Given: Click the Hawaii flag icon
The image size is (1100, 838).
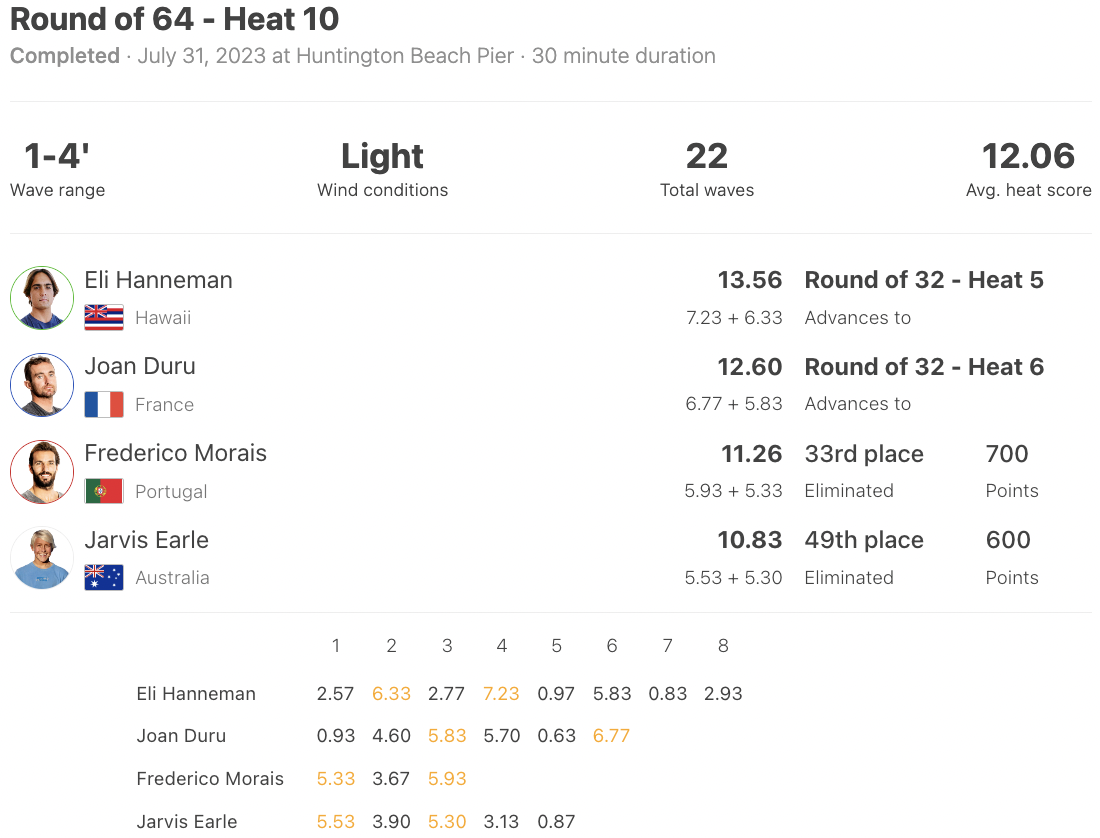Looking at the screenshot, I should pyautogui.click(x=104, y=318).
